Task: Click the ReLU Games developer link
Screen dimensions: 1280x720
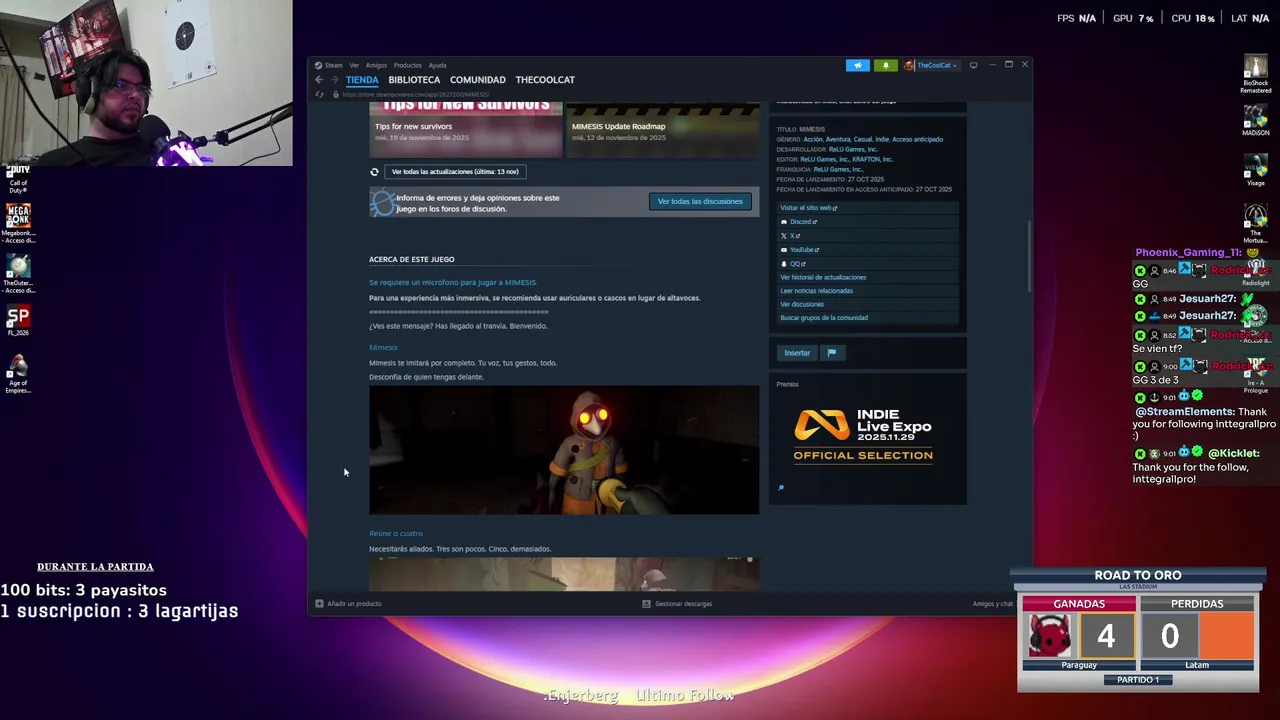Action: click(853, 149)
